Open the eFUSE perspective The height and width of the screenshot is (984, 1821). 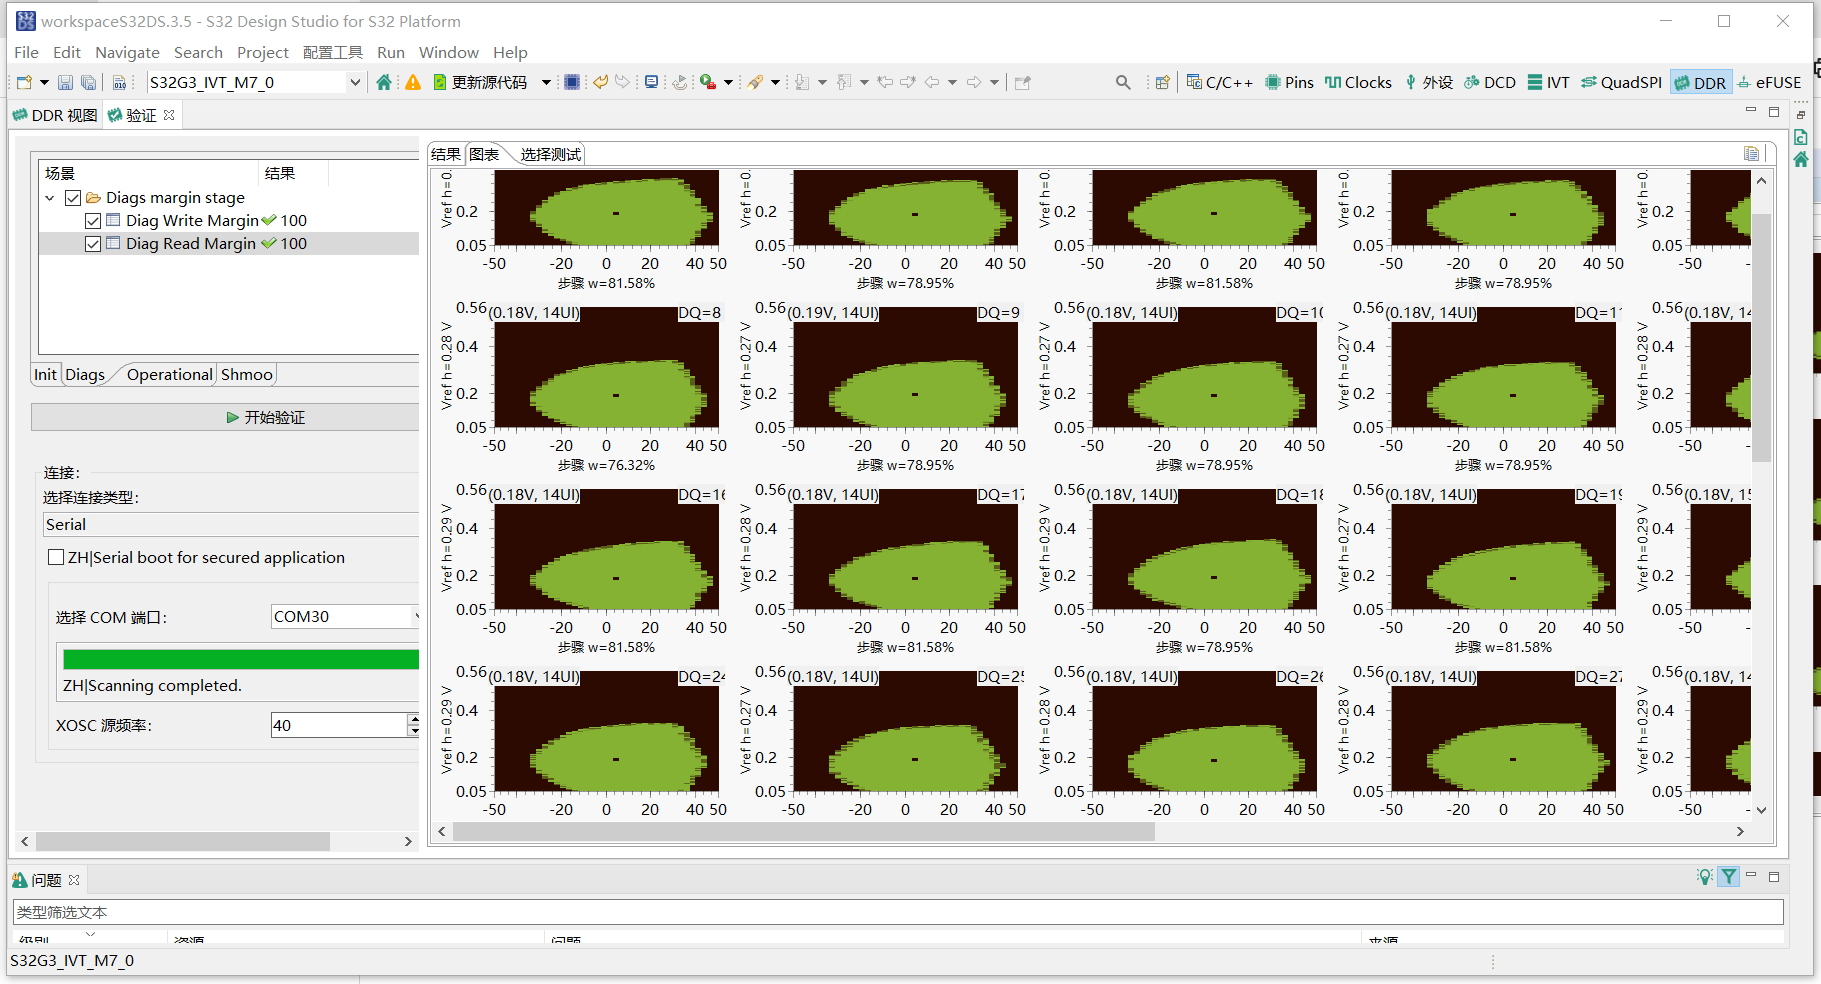1769,82
